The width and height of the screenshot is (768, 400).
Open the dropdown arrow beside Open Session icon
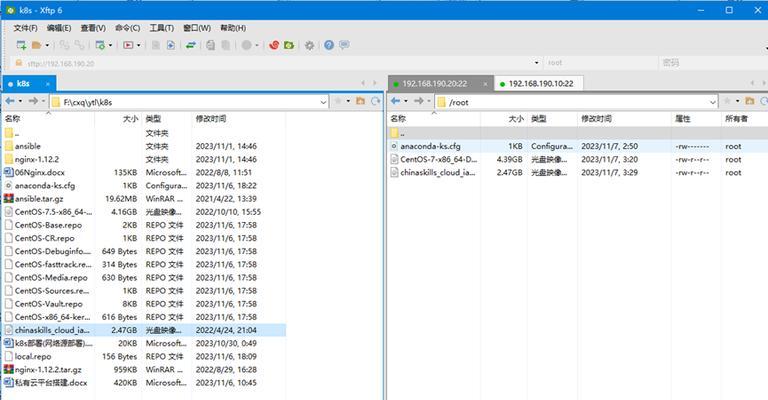48,45
